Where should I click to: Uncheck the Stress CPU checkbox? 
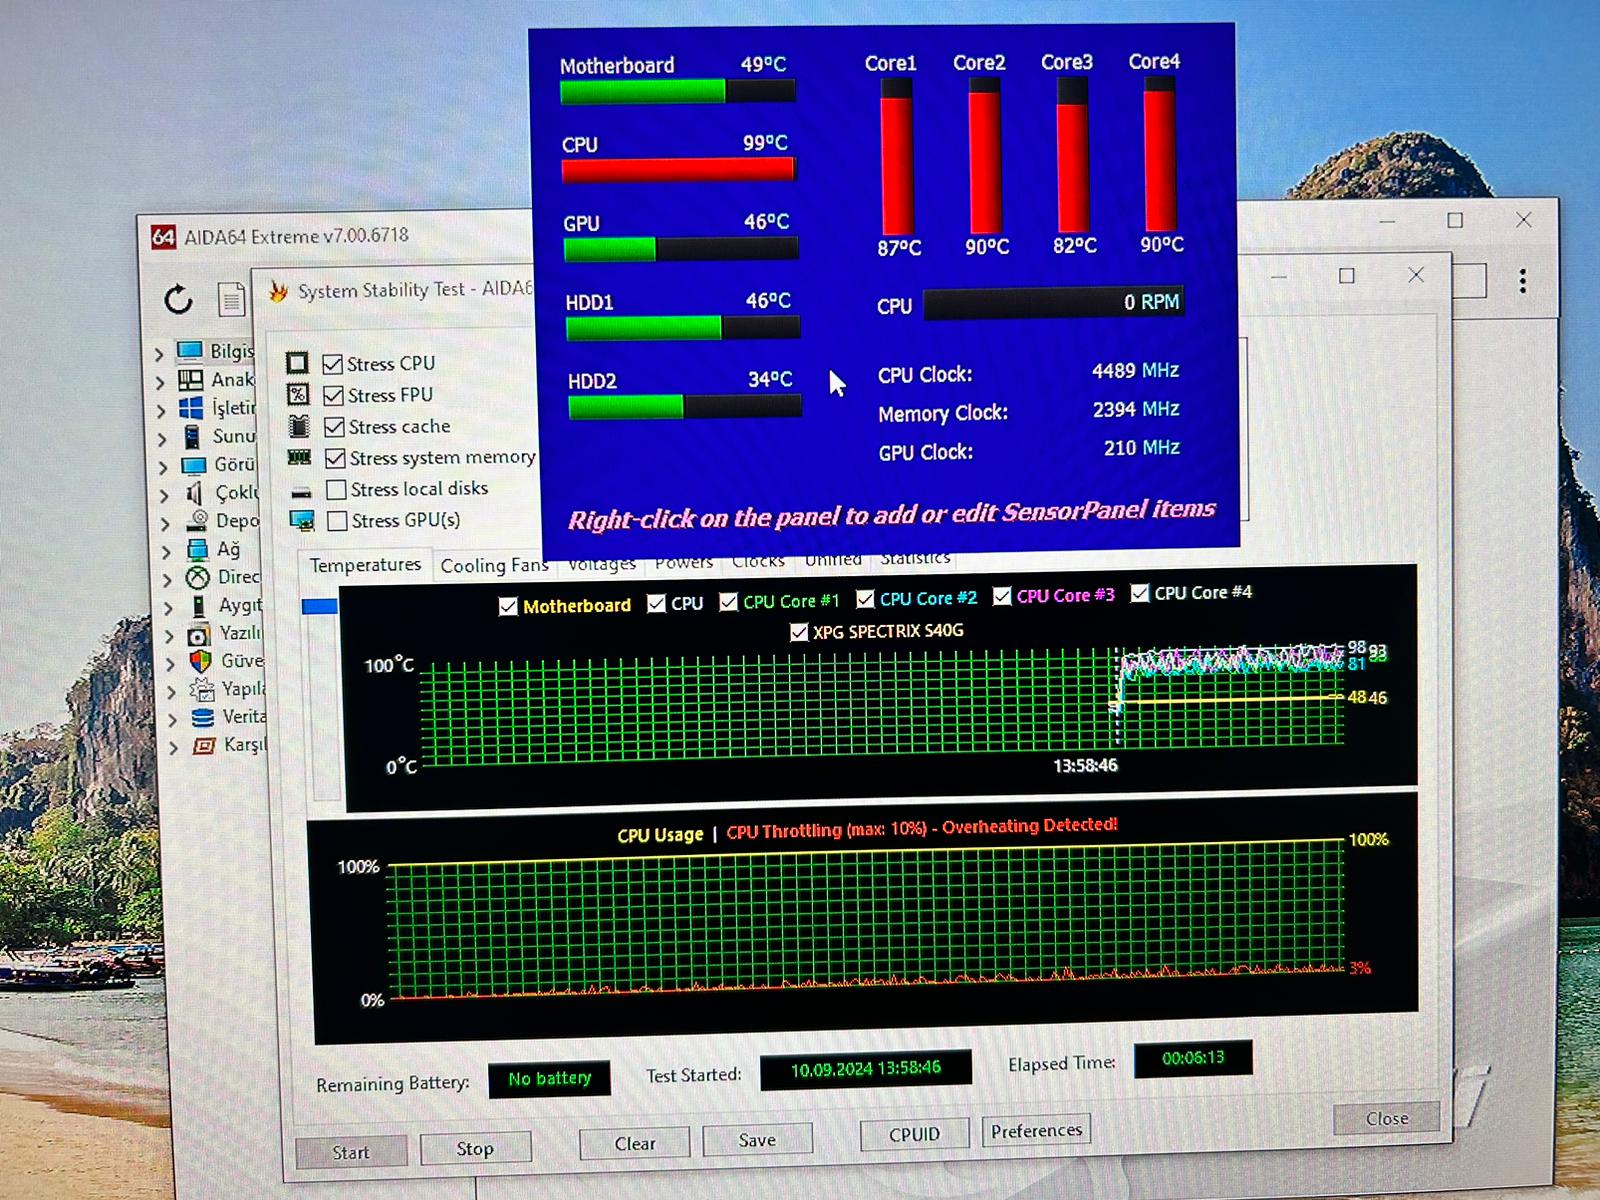coord(333,364)
